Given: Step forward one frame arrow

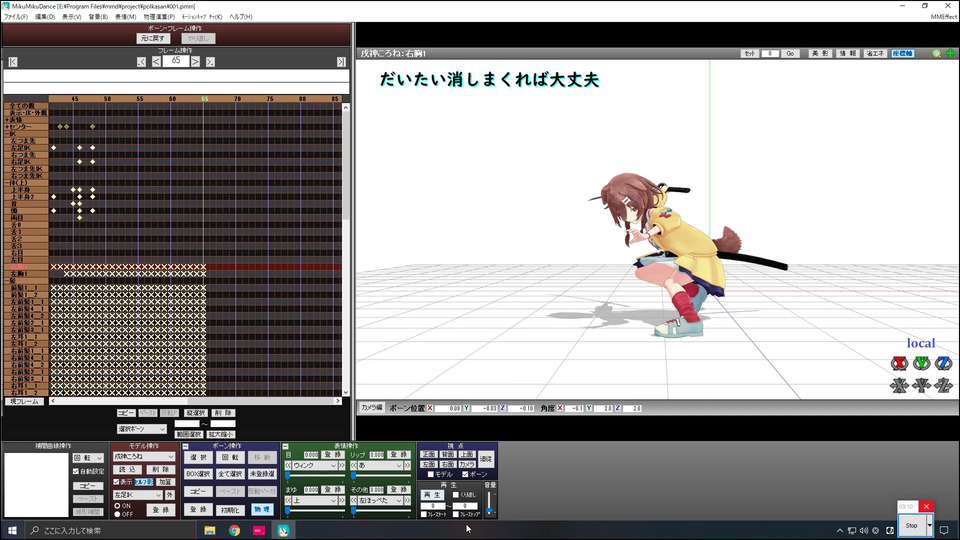Looking at the screenshot, I should point(195,62).
